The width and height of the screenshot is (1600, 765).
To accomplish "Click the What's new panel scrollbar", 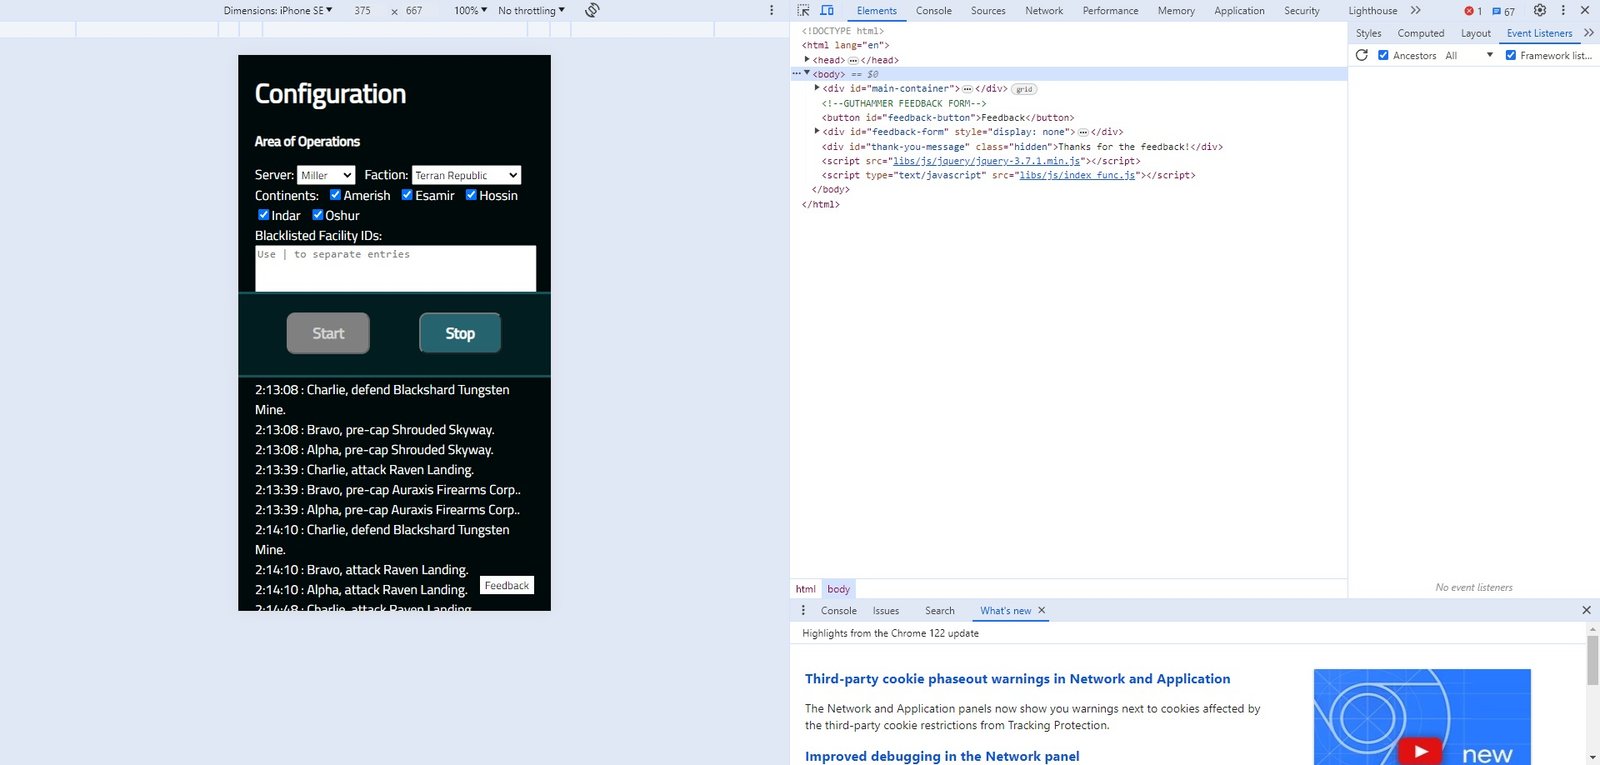I will click(1592, 660).
